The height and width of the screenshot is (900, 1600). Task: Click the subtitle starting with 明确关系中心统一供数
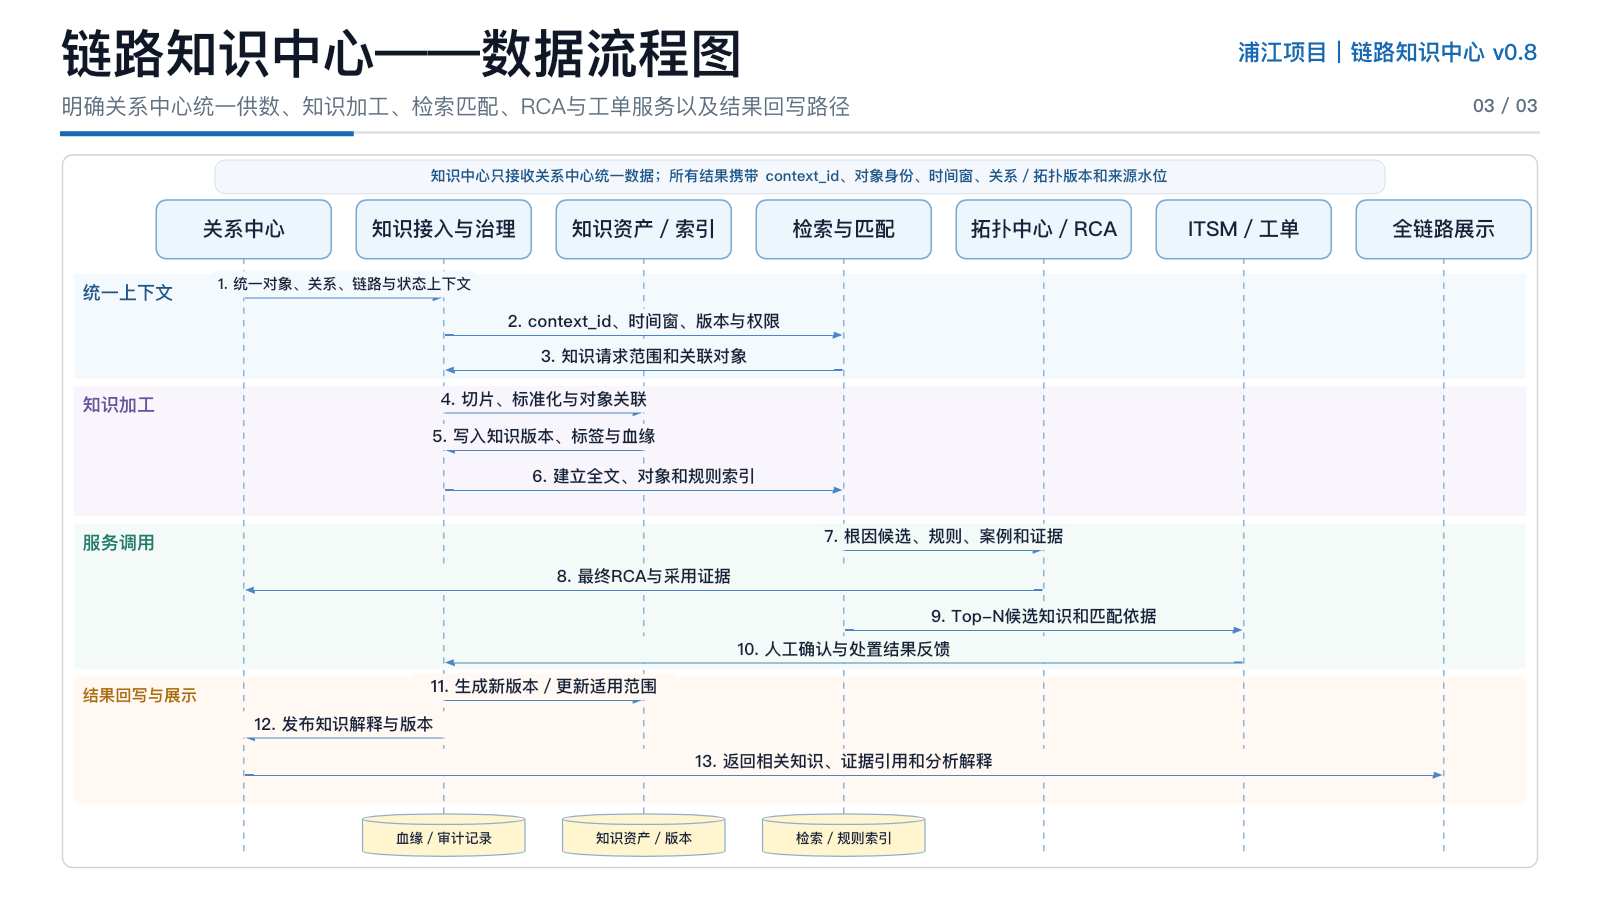click(455, 107)
